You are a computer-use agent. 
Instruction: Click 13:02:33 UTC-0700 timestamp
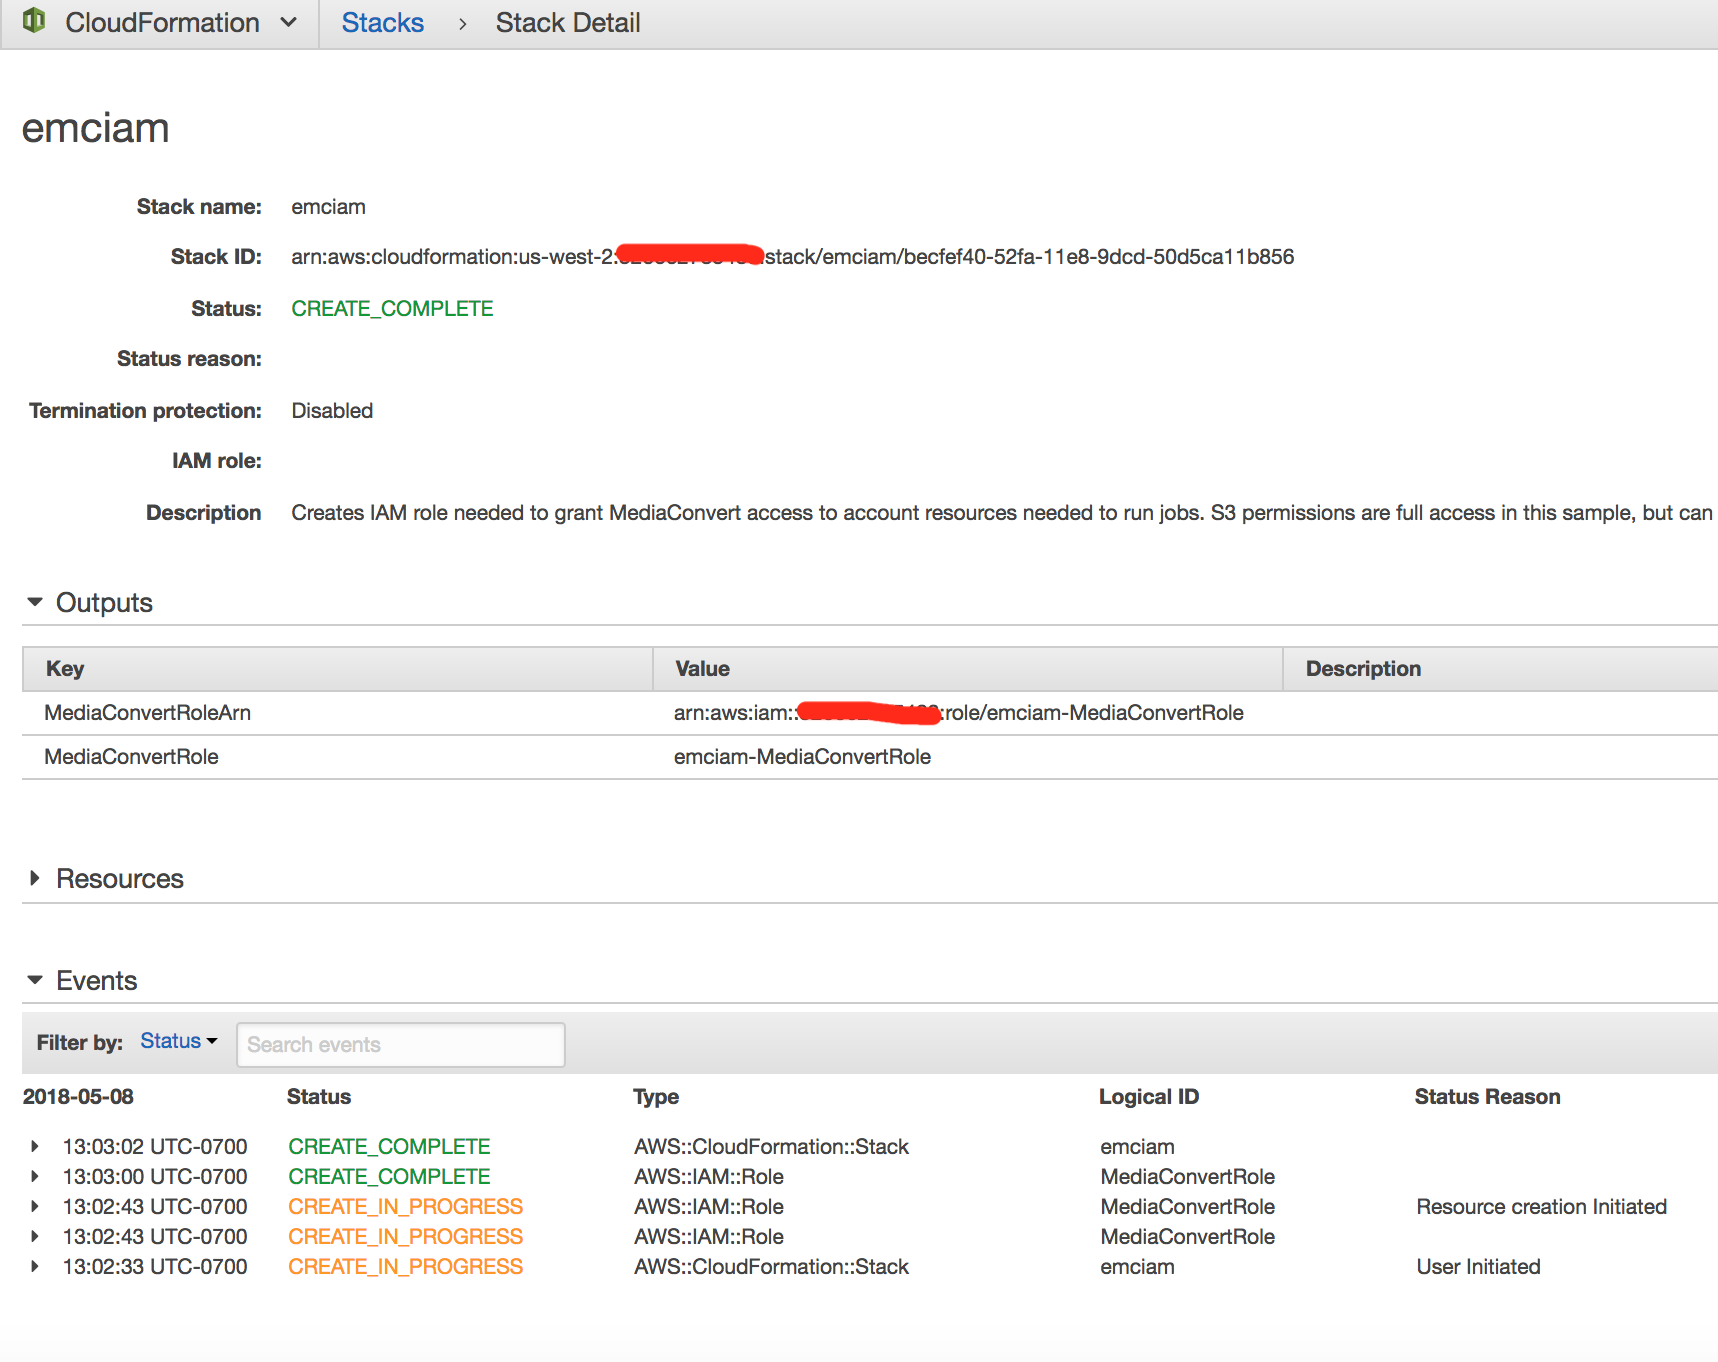tap(155, 1266)
